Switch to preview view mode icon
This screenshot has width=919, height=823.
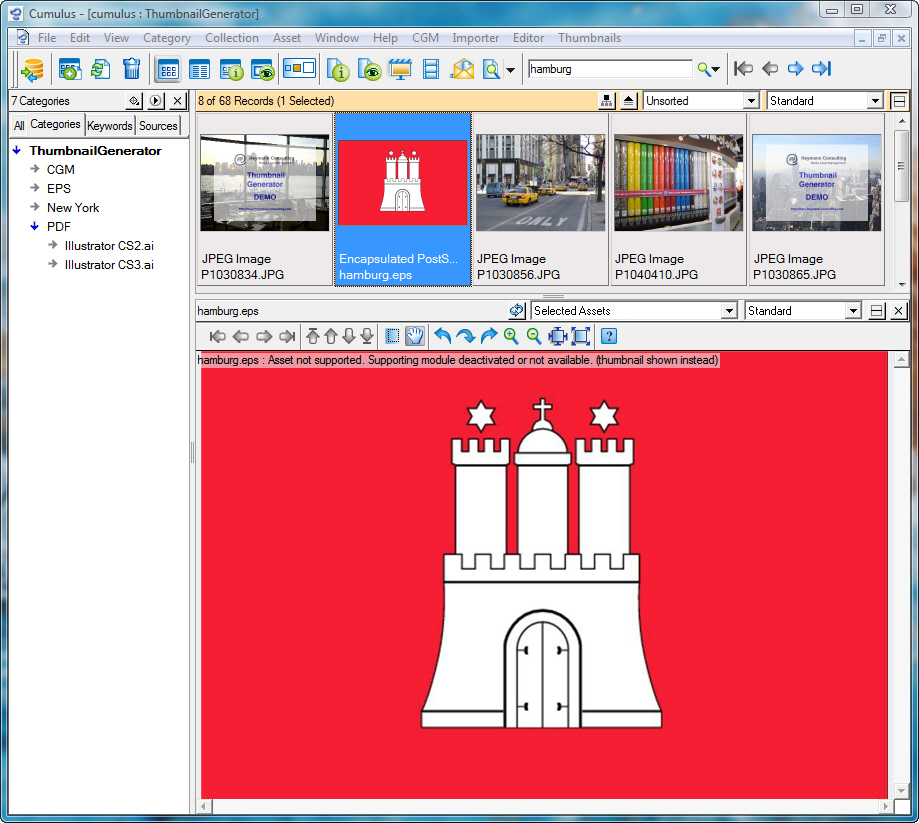click(262, 70)
